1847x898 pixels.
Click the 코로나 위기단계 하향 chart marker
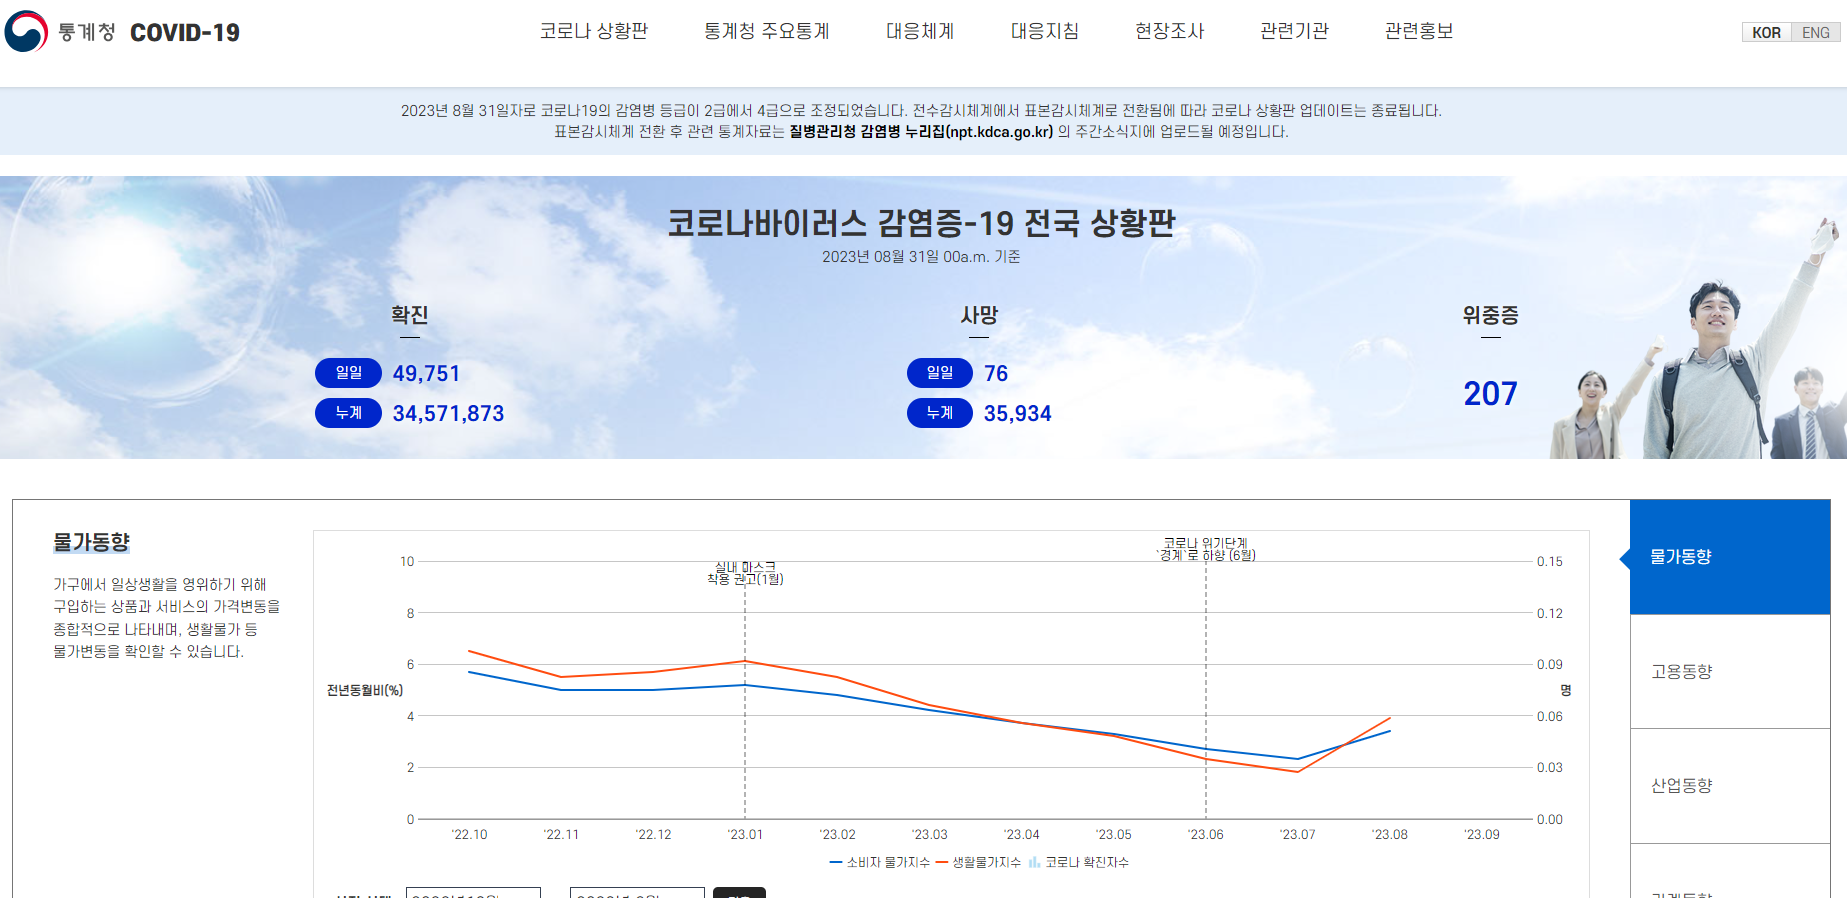[1206, 549]
